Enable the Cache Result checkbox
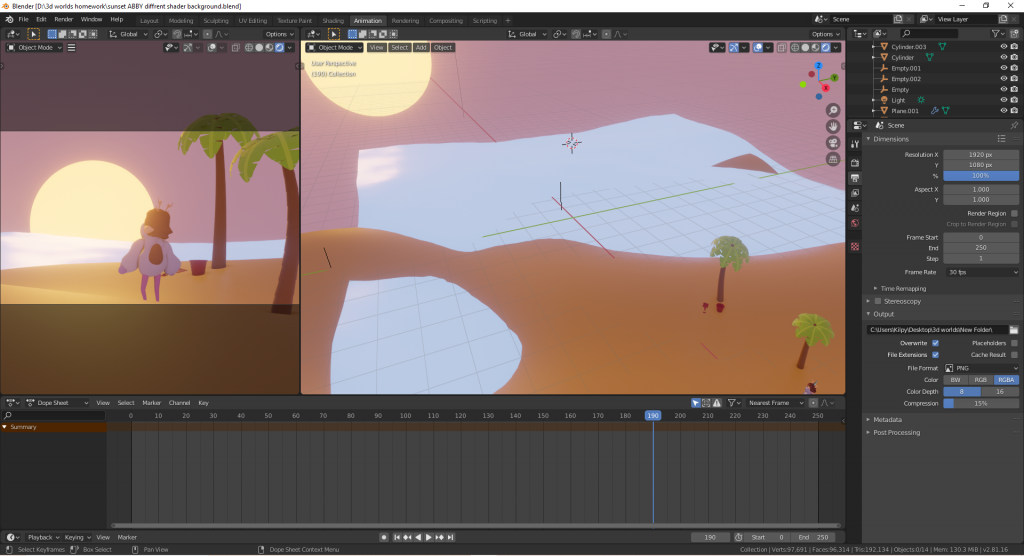The image size is (1024, 556). pos(1014,355)
